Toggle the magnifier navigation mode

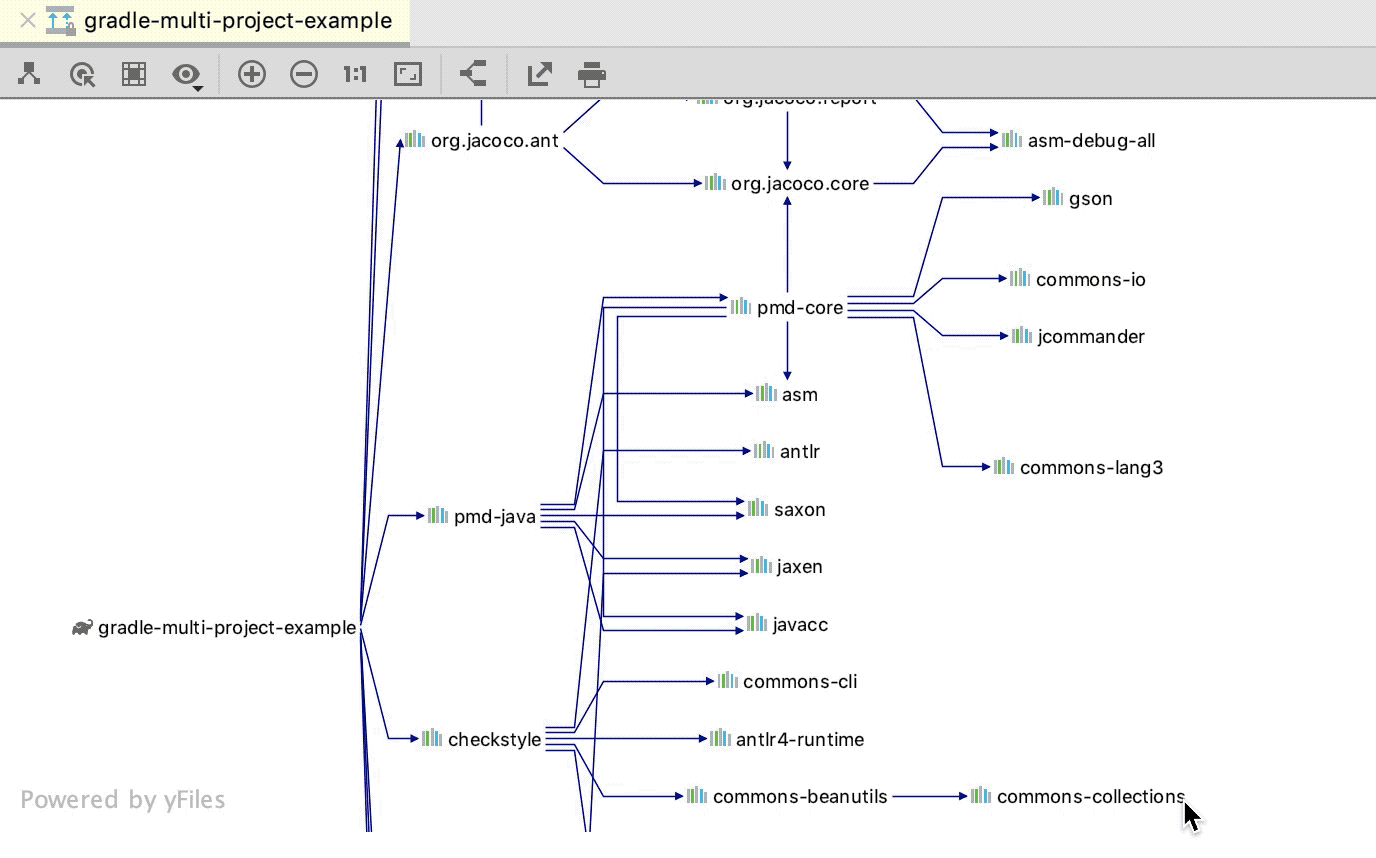pos(82,73)
